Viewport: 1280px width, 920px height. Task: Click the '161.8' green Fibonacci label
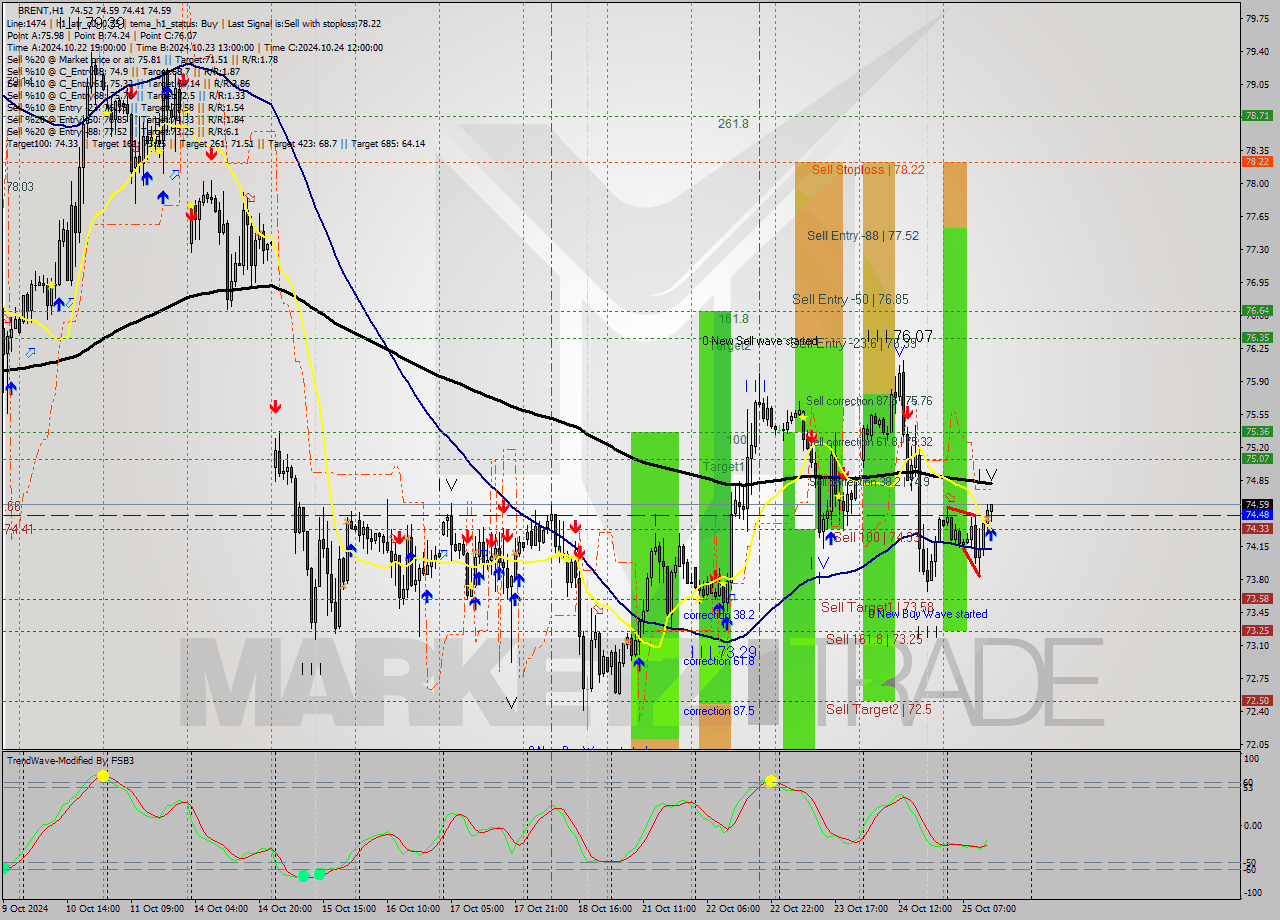(x=733, y=319)
